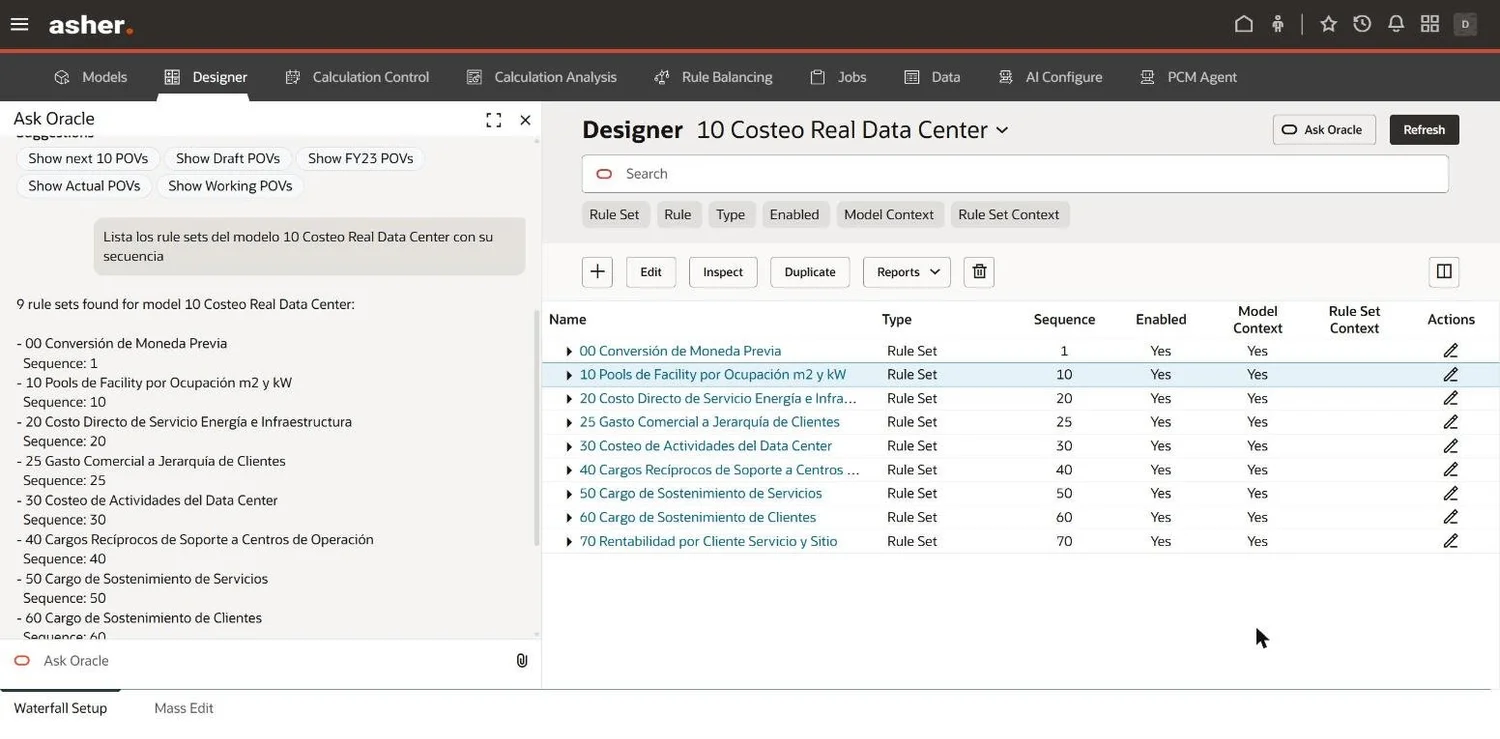Click the Refresh button
The height and width of the screenshot is (739, 1500).
pos(1424,130)
